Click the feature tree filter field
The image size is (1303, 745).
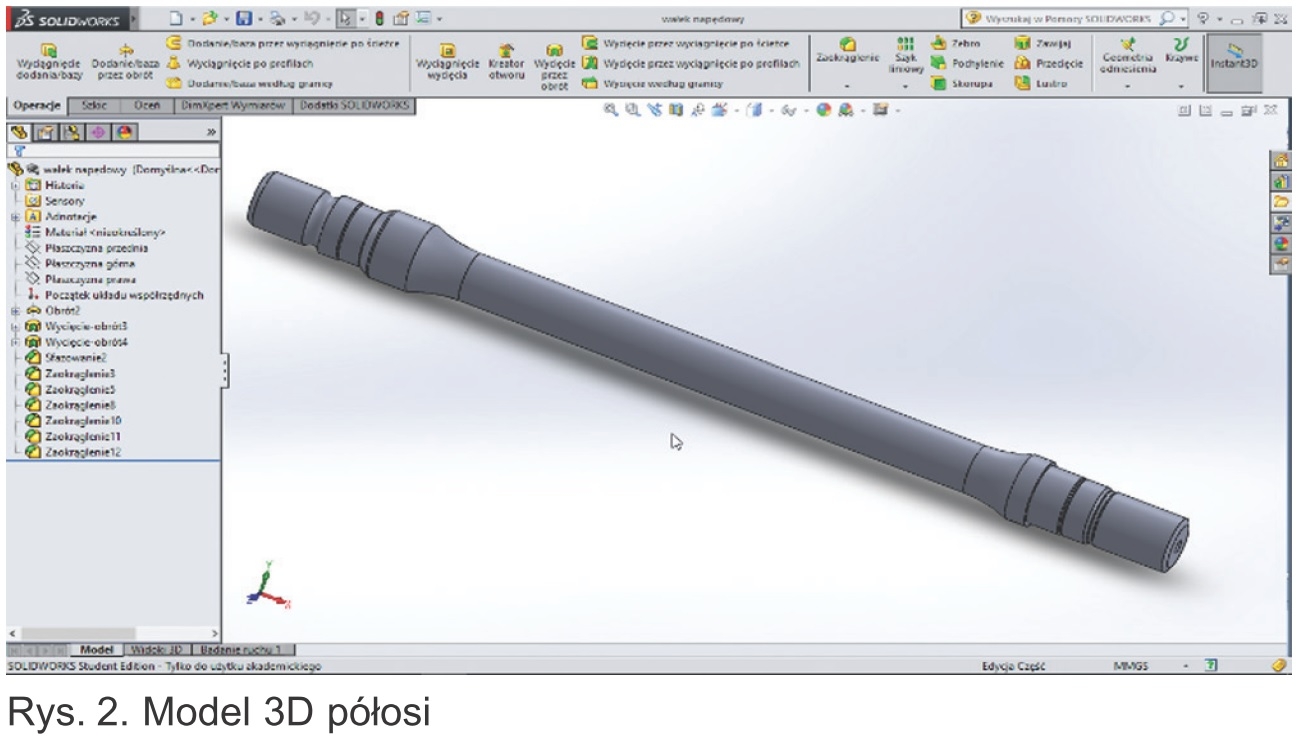coord(113,151)
